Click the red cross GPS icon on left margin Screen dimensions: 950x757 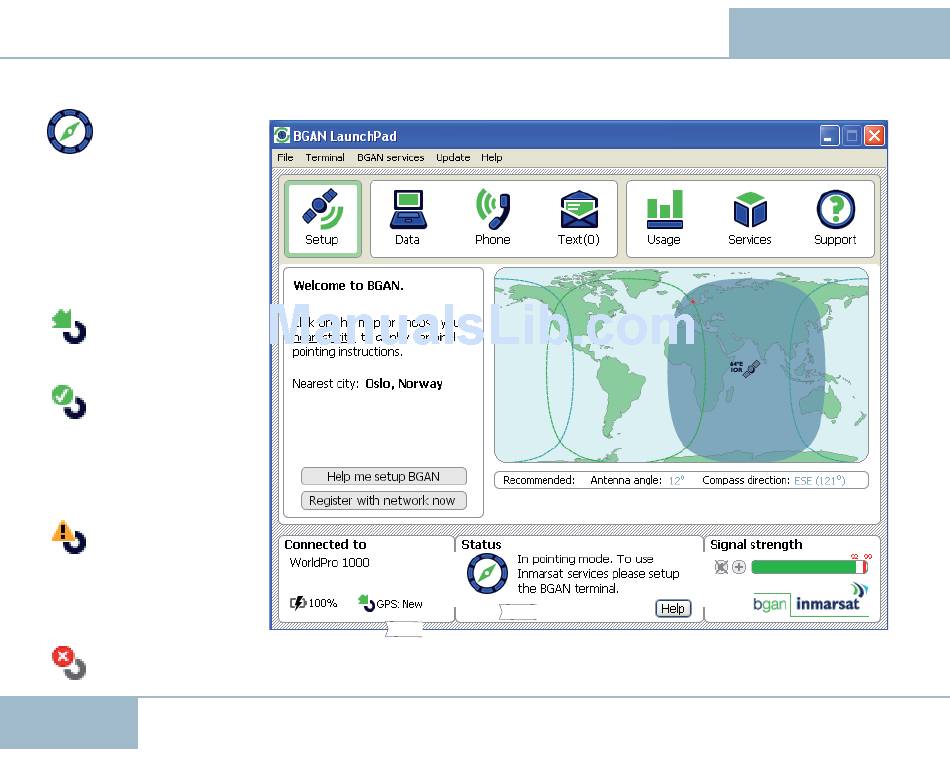[69, 662]
